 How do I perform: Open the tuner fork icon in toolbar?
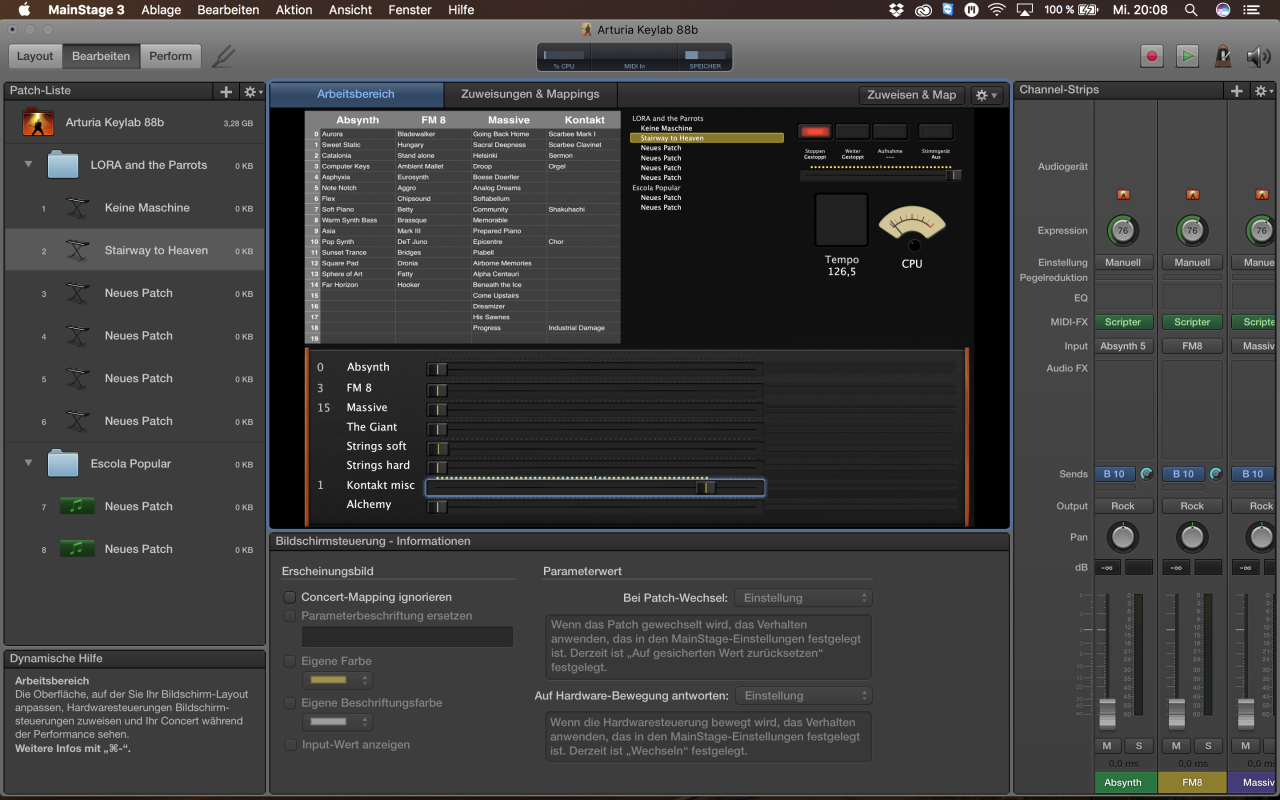[x=224, y=57]
